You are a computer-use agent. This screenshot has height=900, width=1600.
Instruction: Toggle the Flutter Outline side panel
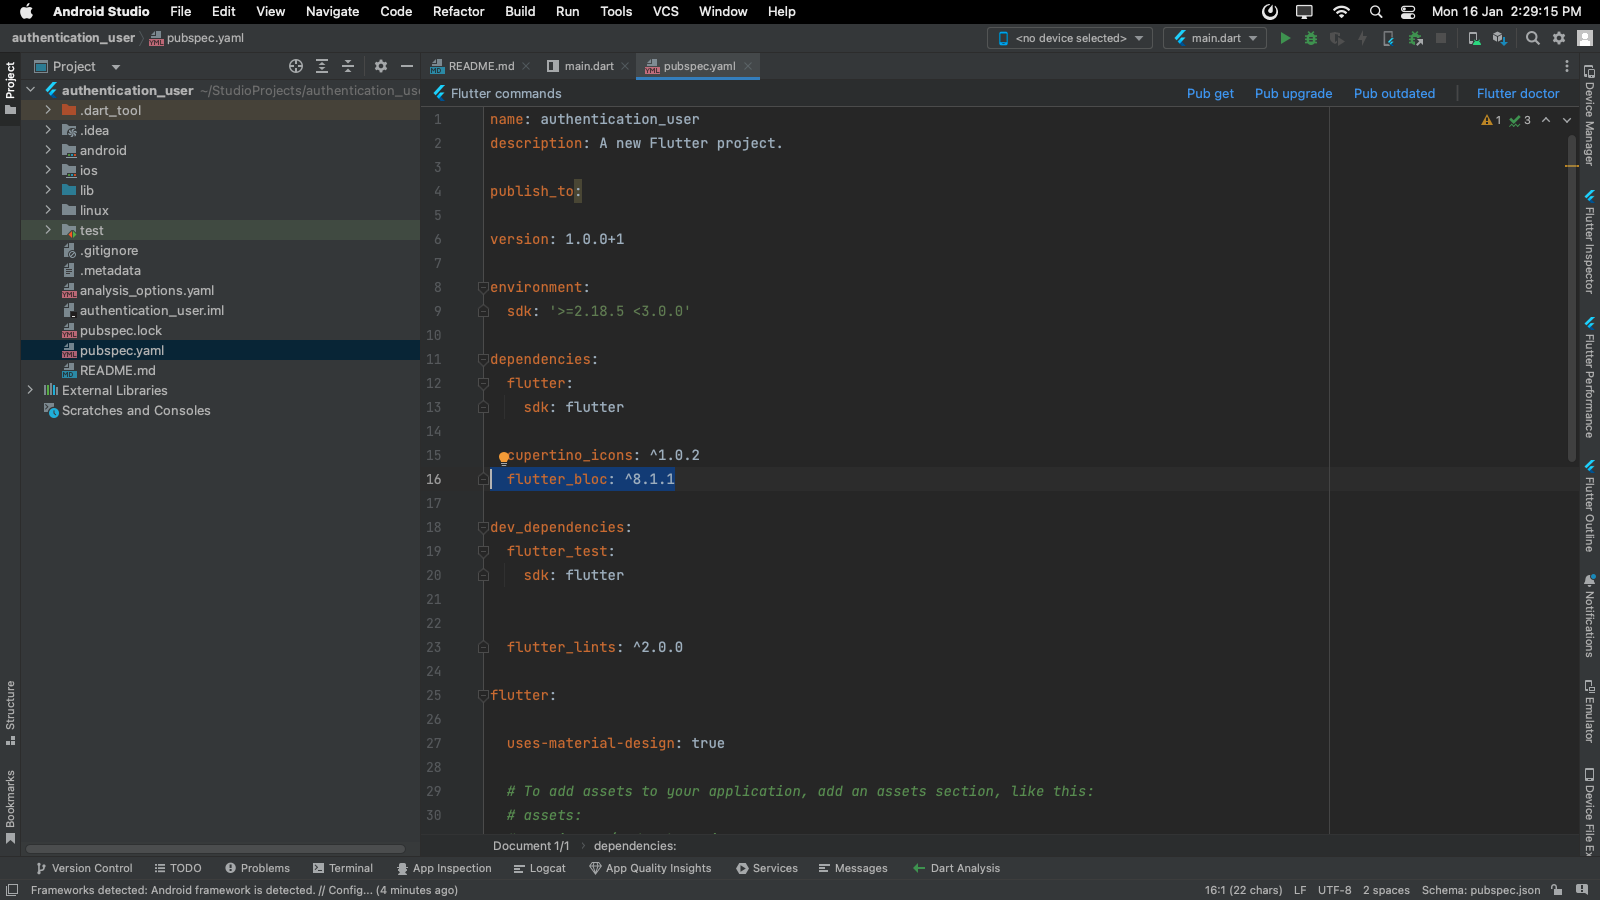pyautogui.click(x=1589, y=506)
